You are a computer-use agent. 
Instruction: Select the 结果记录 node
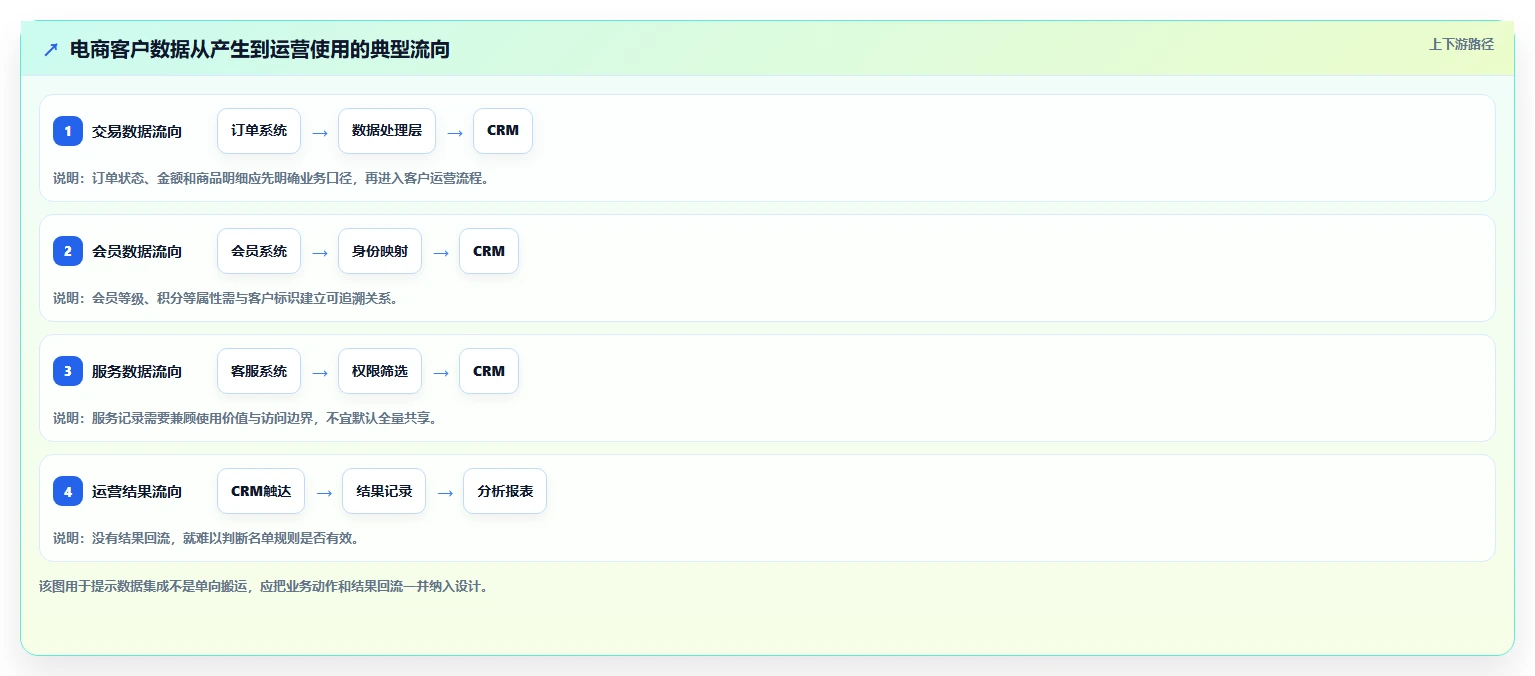click(x=384, y=491)
